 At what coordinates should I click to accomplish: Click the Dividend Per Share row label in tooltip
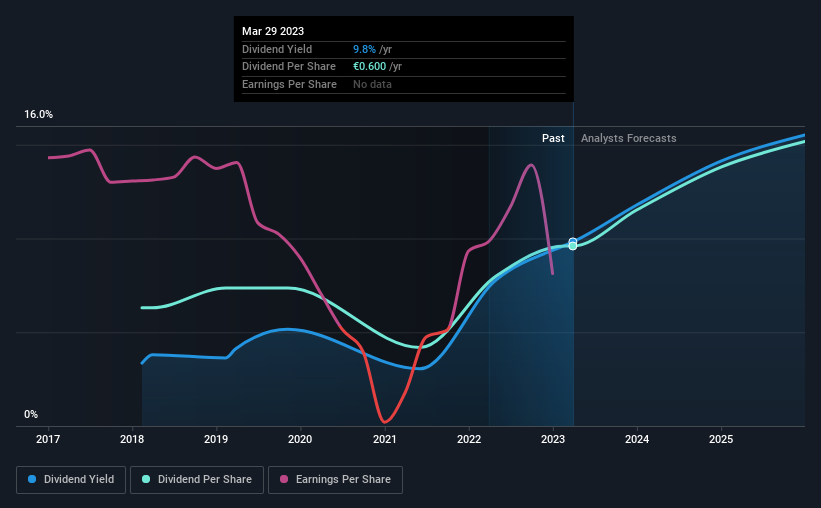point(289,67)
